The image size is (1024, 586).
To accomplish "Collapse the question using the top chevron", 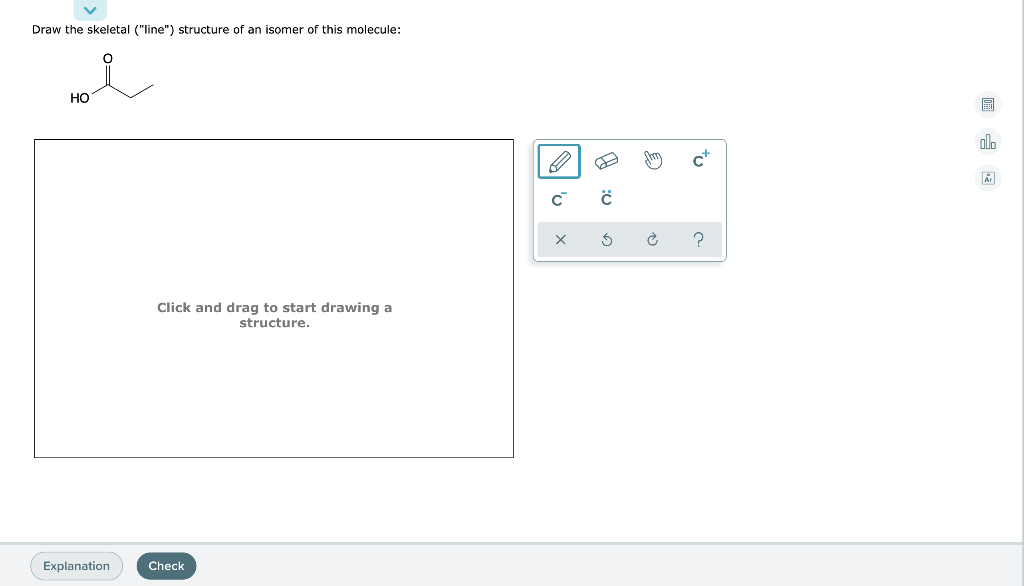I will tap(90, 9).
